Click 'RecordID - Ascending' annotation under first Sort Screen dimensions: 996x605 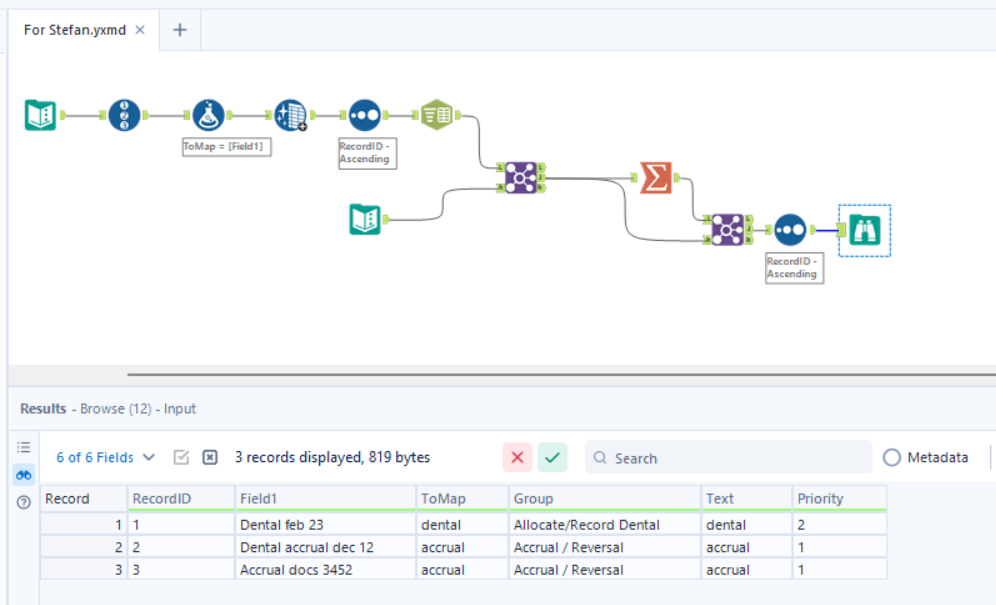click(x=367, y=153)
